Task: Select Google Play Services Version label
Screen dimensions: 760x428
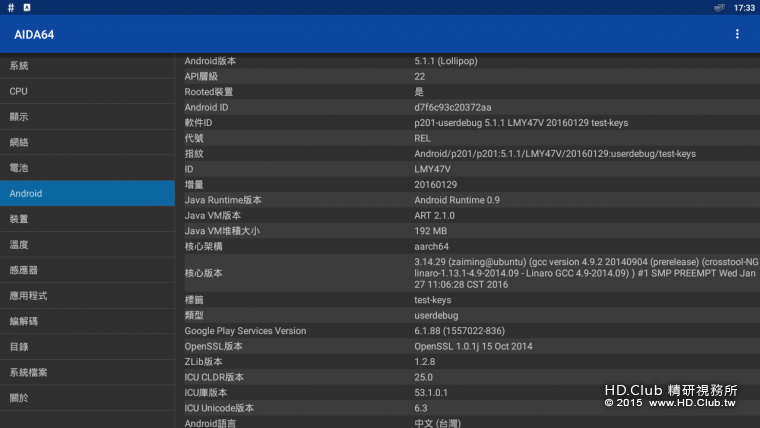Action: [245, 331]
